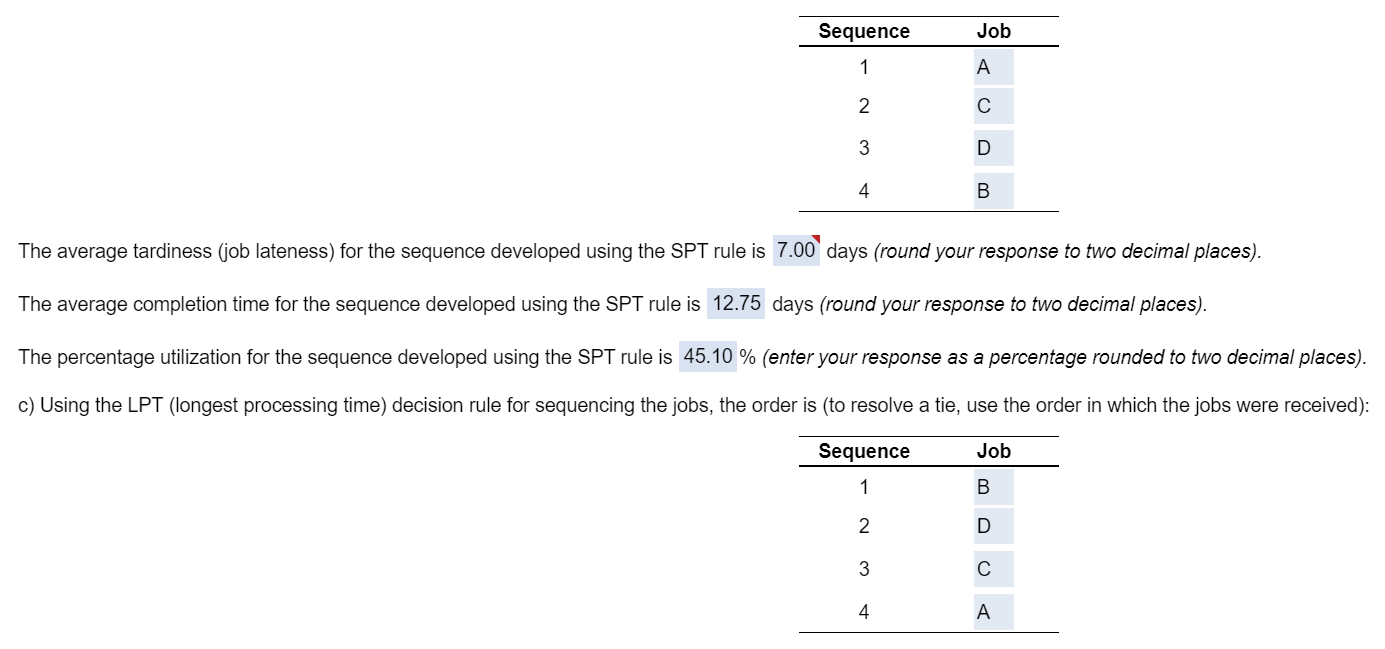Focus the percentage utilization field showing 45.10
Viewport: 1385px width, 649px height.
click(707, 357)
